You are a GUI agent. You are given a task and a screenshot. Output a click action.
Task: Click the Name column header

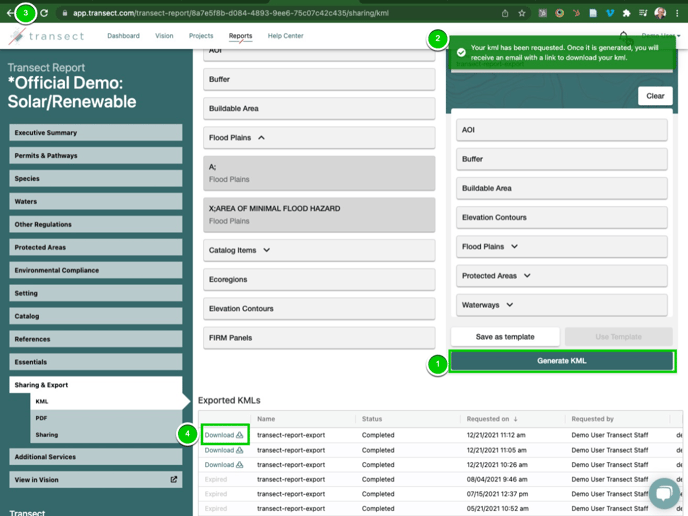tap(266, 419)
